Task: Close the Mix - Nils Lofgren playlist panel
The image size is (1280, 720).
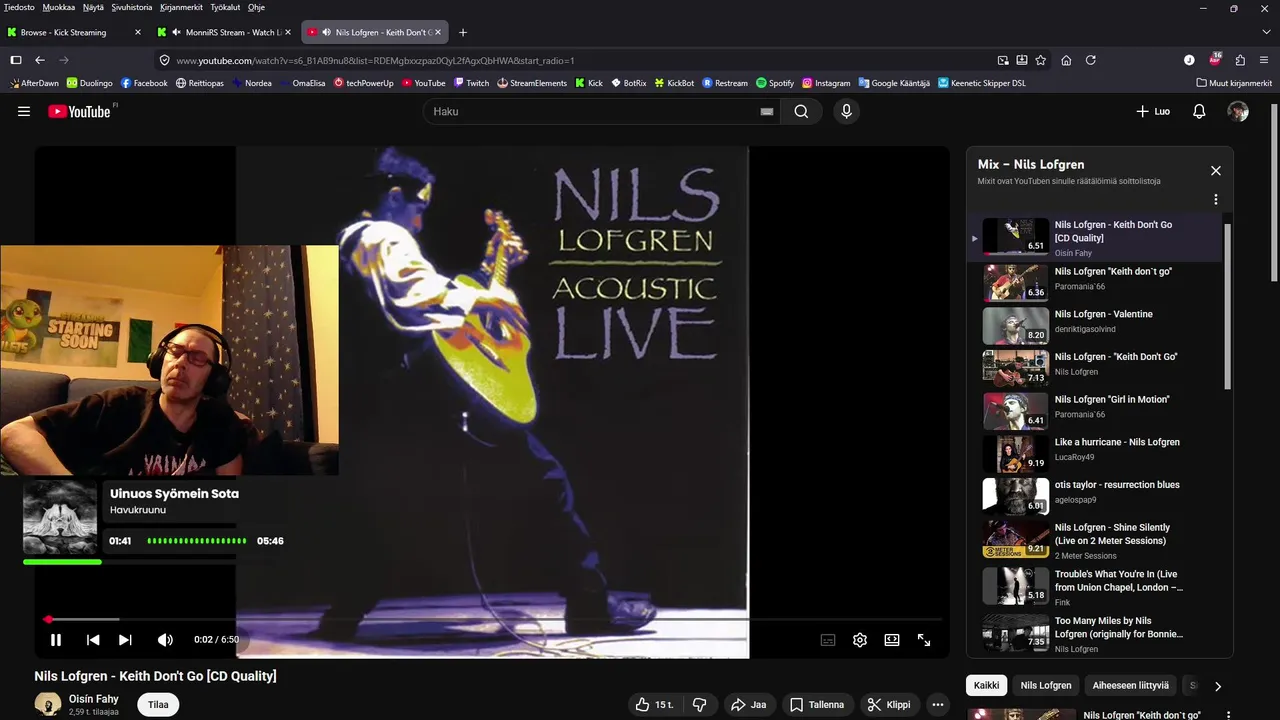Action: tap(1216, 171)
